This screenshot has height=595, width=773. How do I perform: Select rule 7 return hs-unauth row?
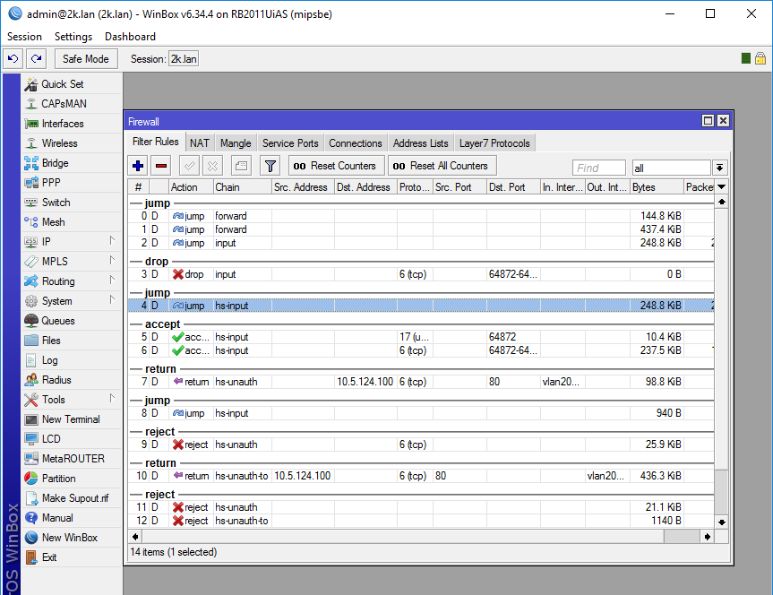[421, 382]
